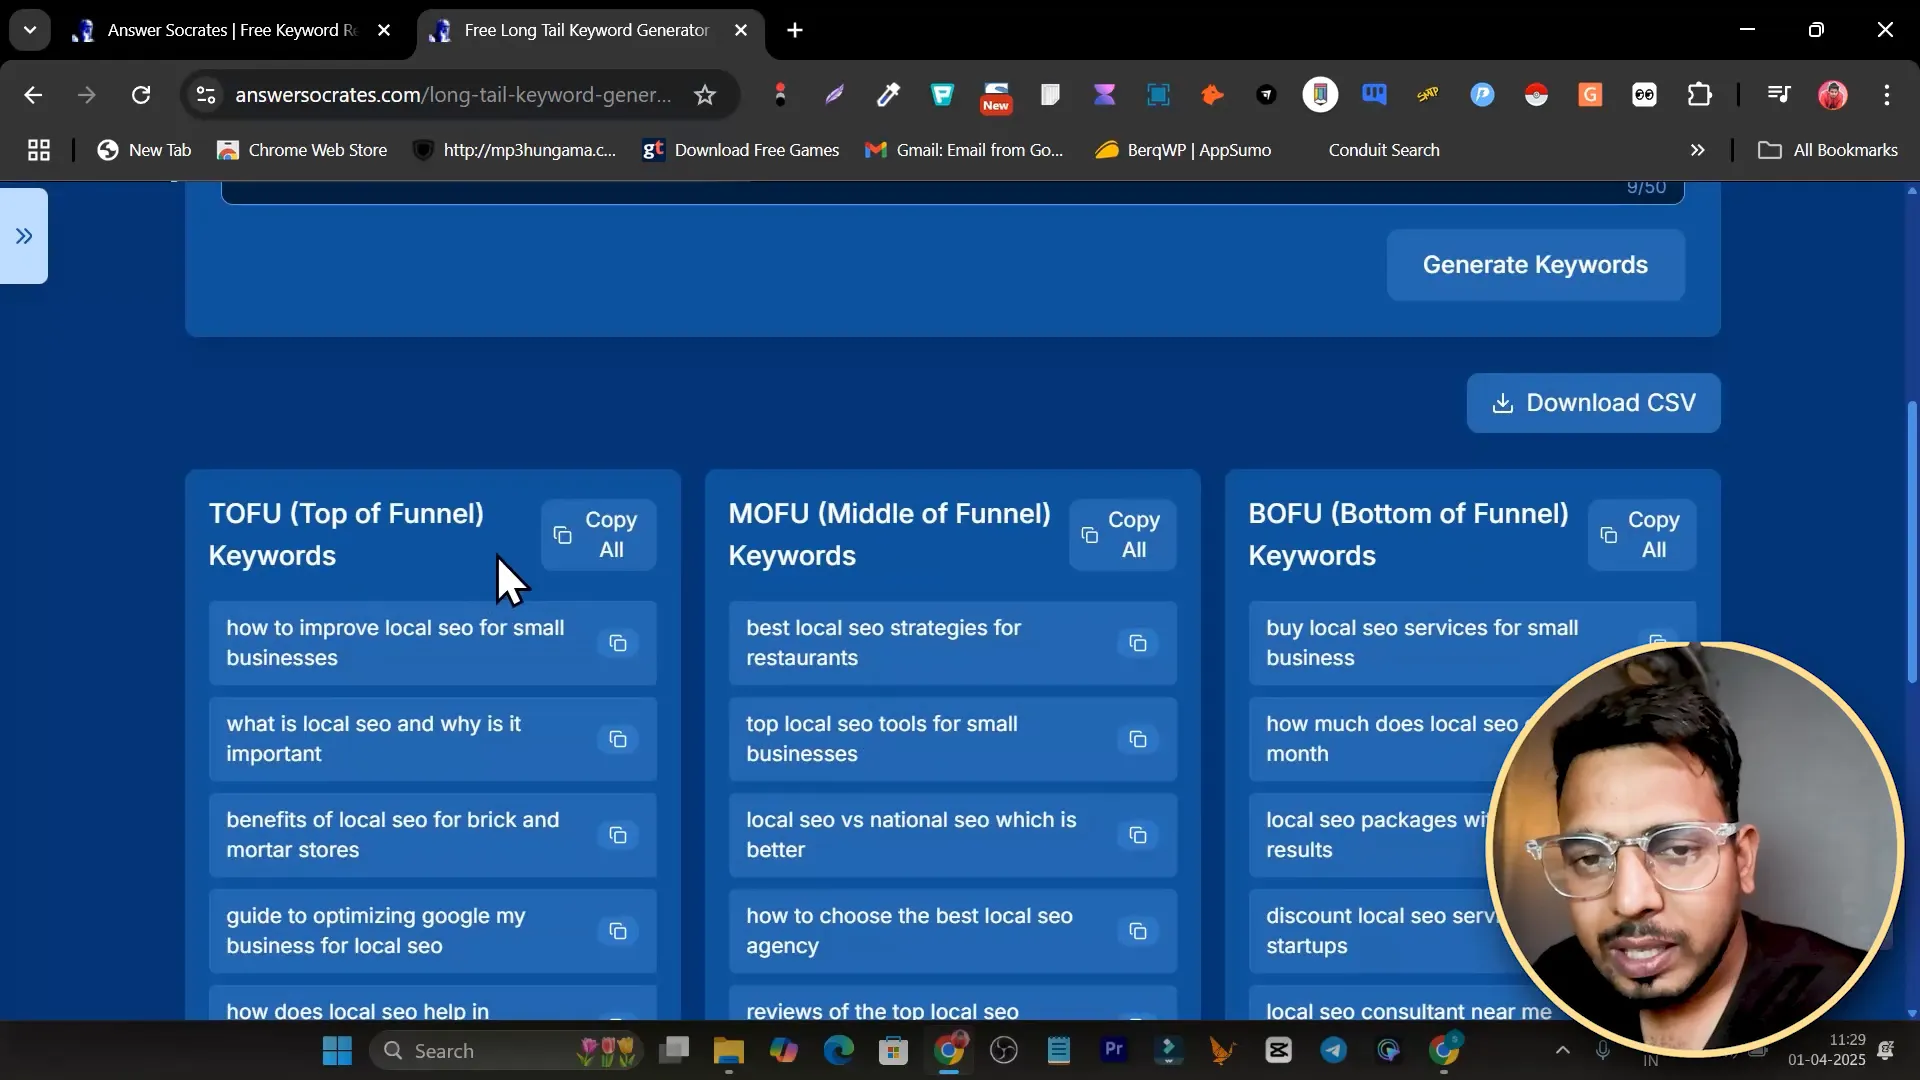
Task: Copy all TOFU keywords
Action: coord(598,535)
